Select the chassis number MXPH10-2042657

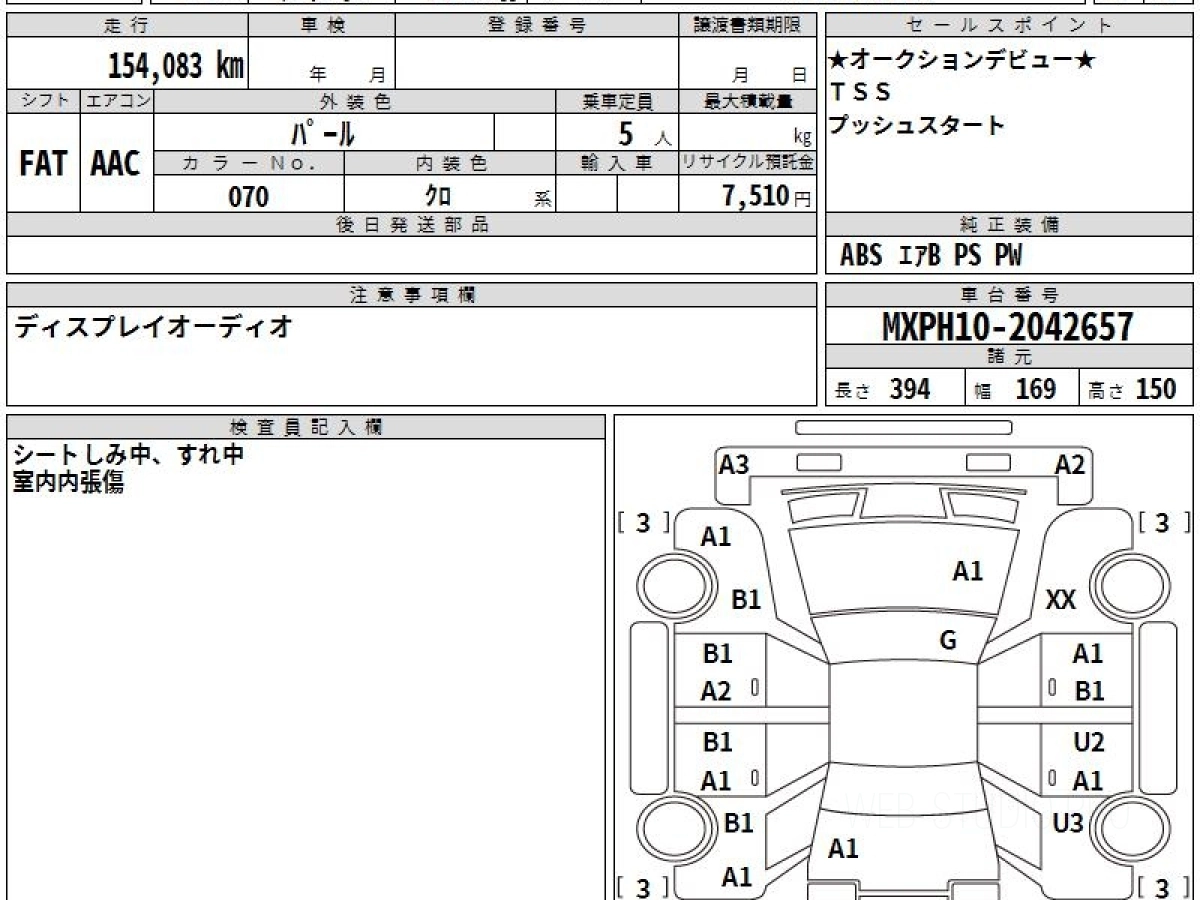1008,326
